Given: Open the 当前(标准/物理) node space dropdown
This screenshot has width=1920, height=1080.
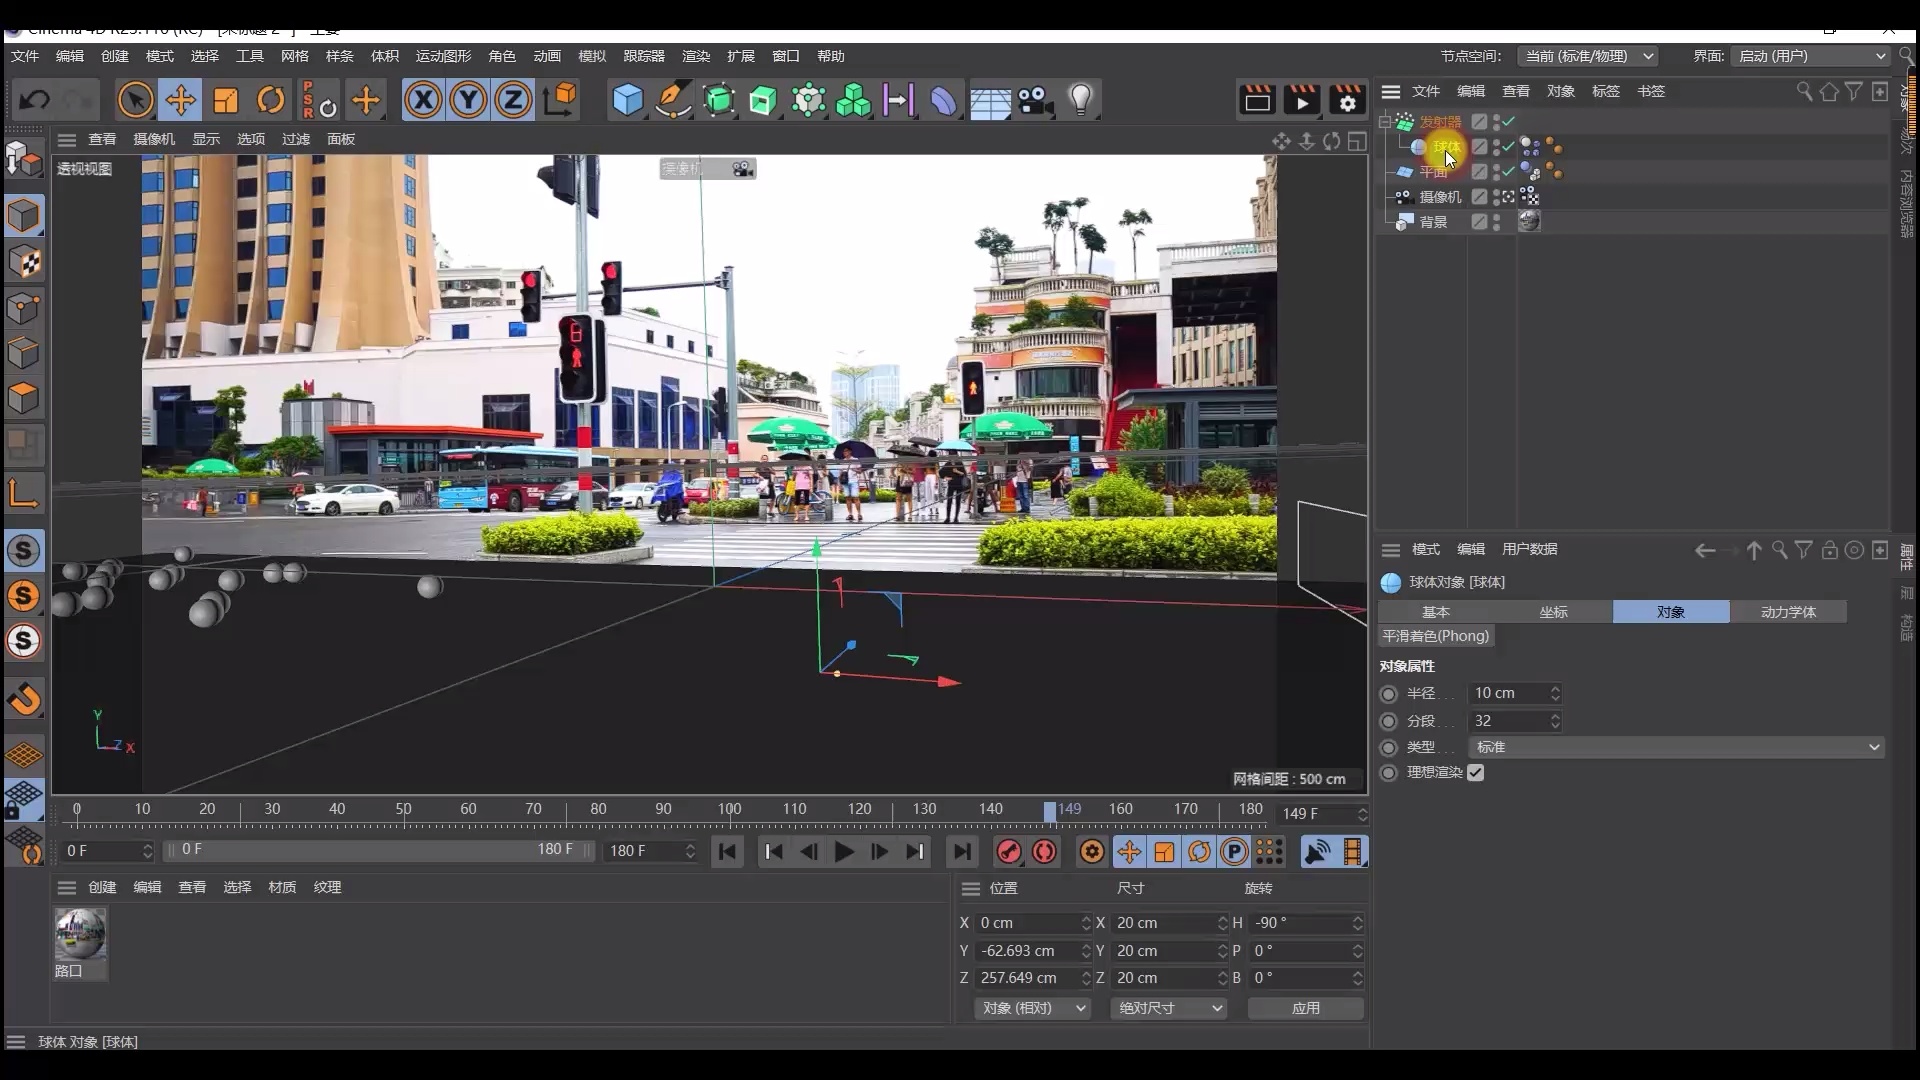Looking at the screenshot, I should coord(1588,56).
